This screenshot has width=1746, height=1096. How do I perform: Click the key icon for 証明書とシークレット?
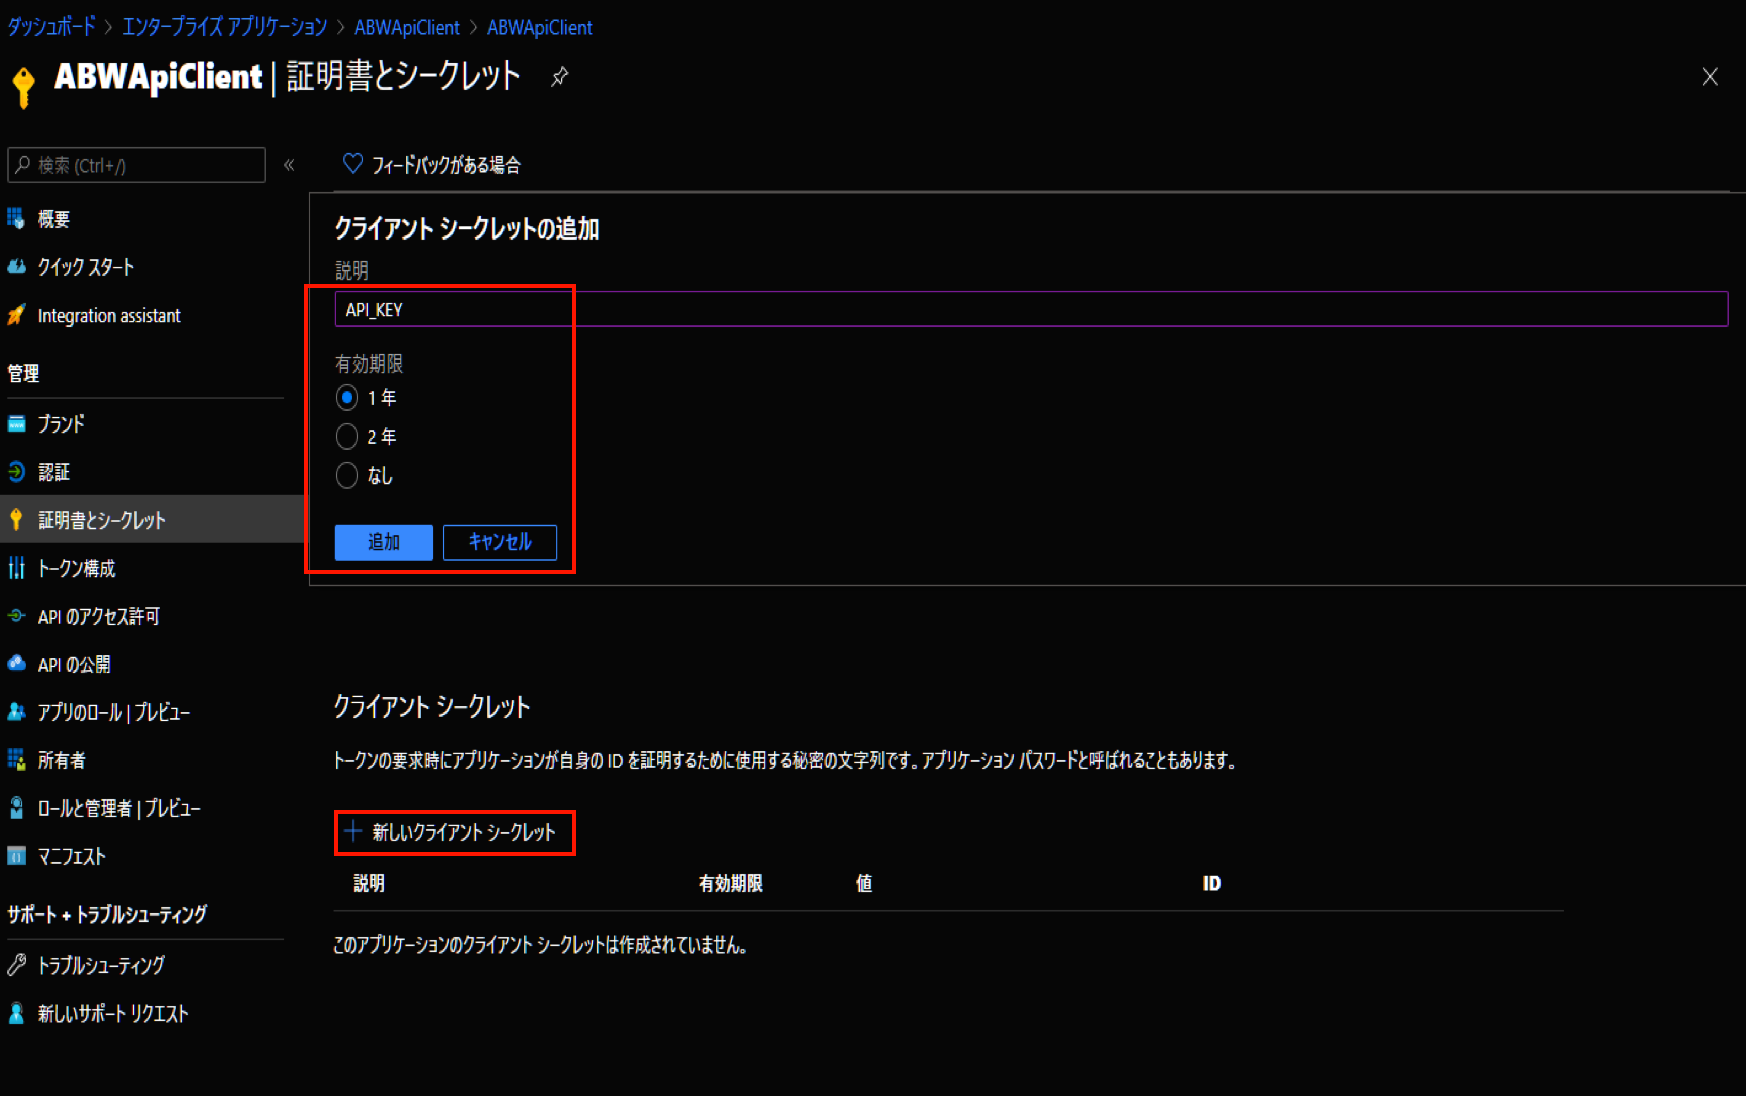[x=16, y=519]
